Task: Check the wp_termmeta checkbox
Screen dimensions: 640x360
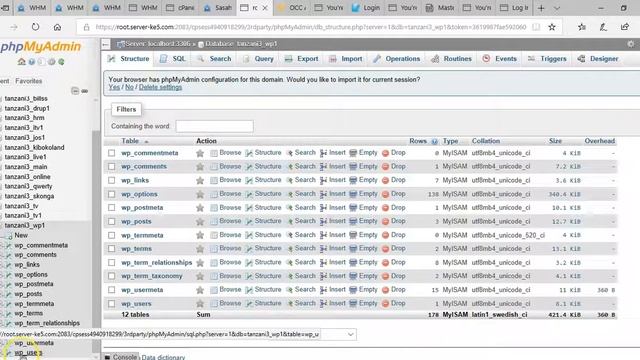Action: [111, 236]
